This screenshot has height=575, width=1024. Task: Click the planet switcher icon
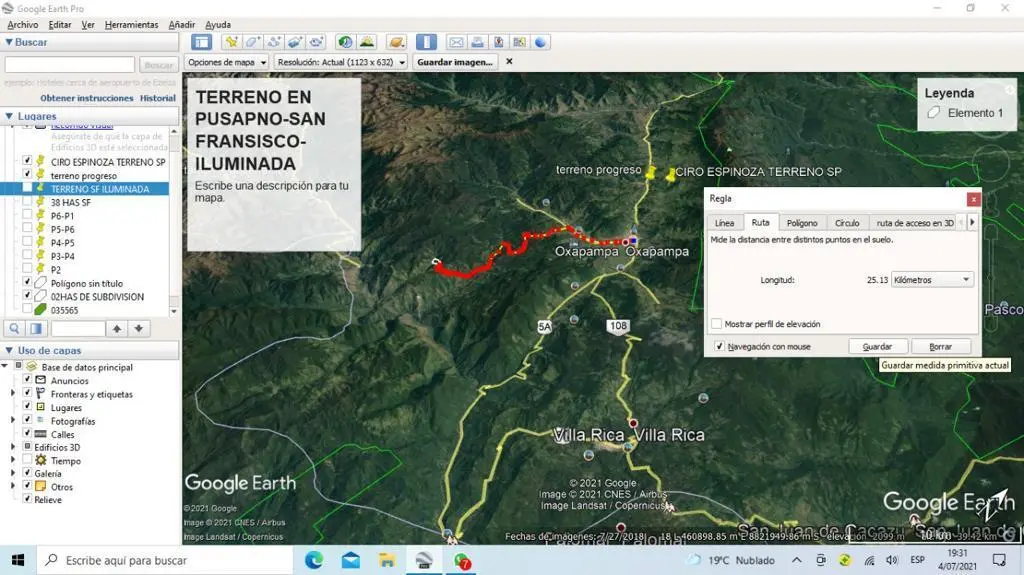tap(396, 42)
